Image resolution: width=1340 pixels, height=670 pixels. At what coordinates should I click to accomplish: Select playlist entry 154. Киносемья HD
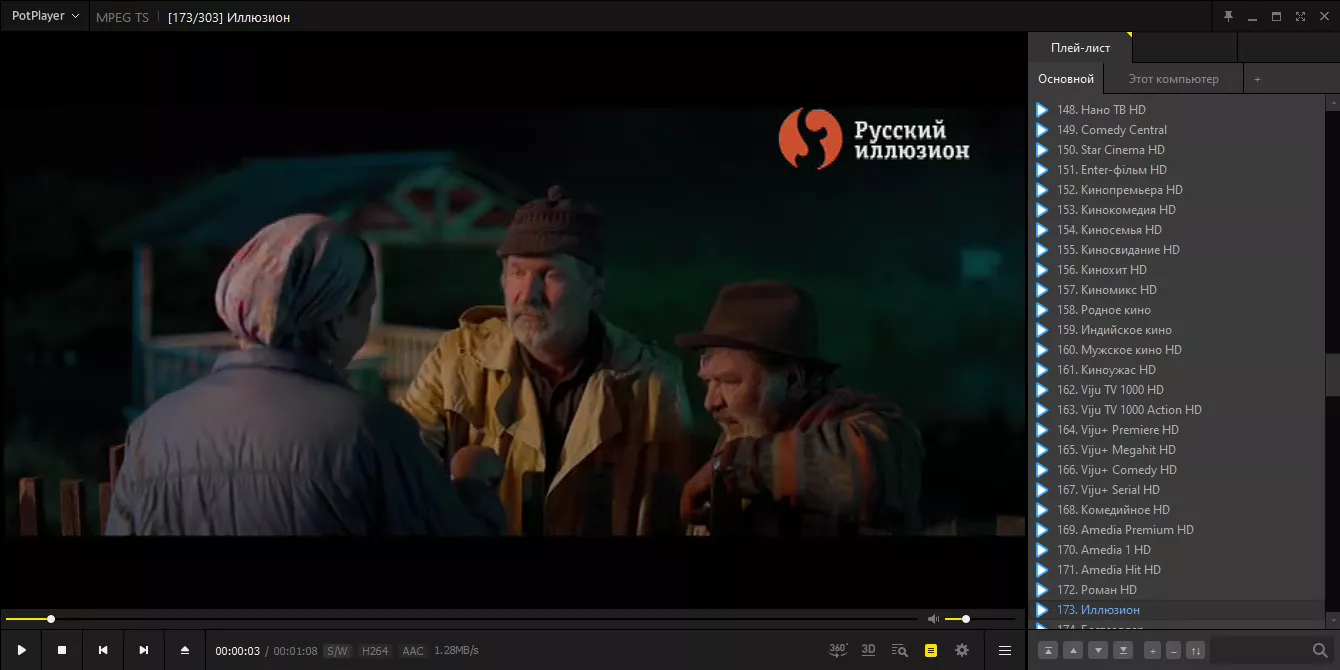(x=1177, y=230)
